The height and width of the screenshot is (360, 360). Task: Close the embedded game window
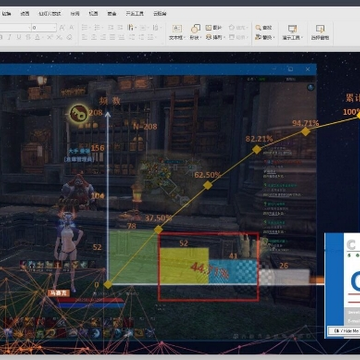pyautogui.click(x=308, y=69)
